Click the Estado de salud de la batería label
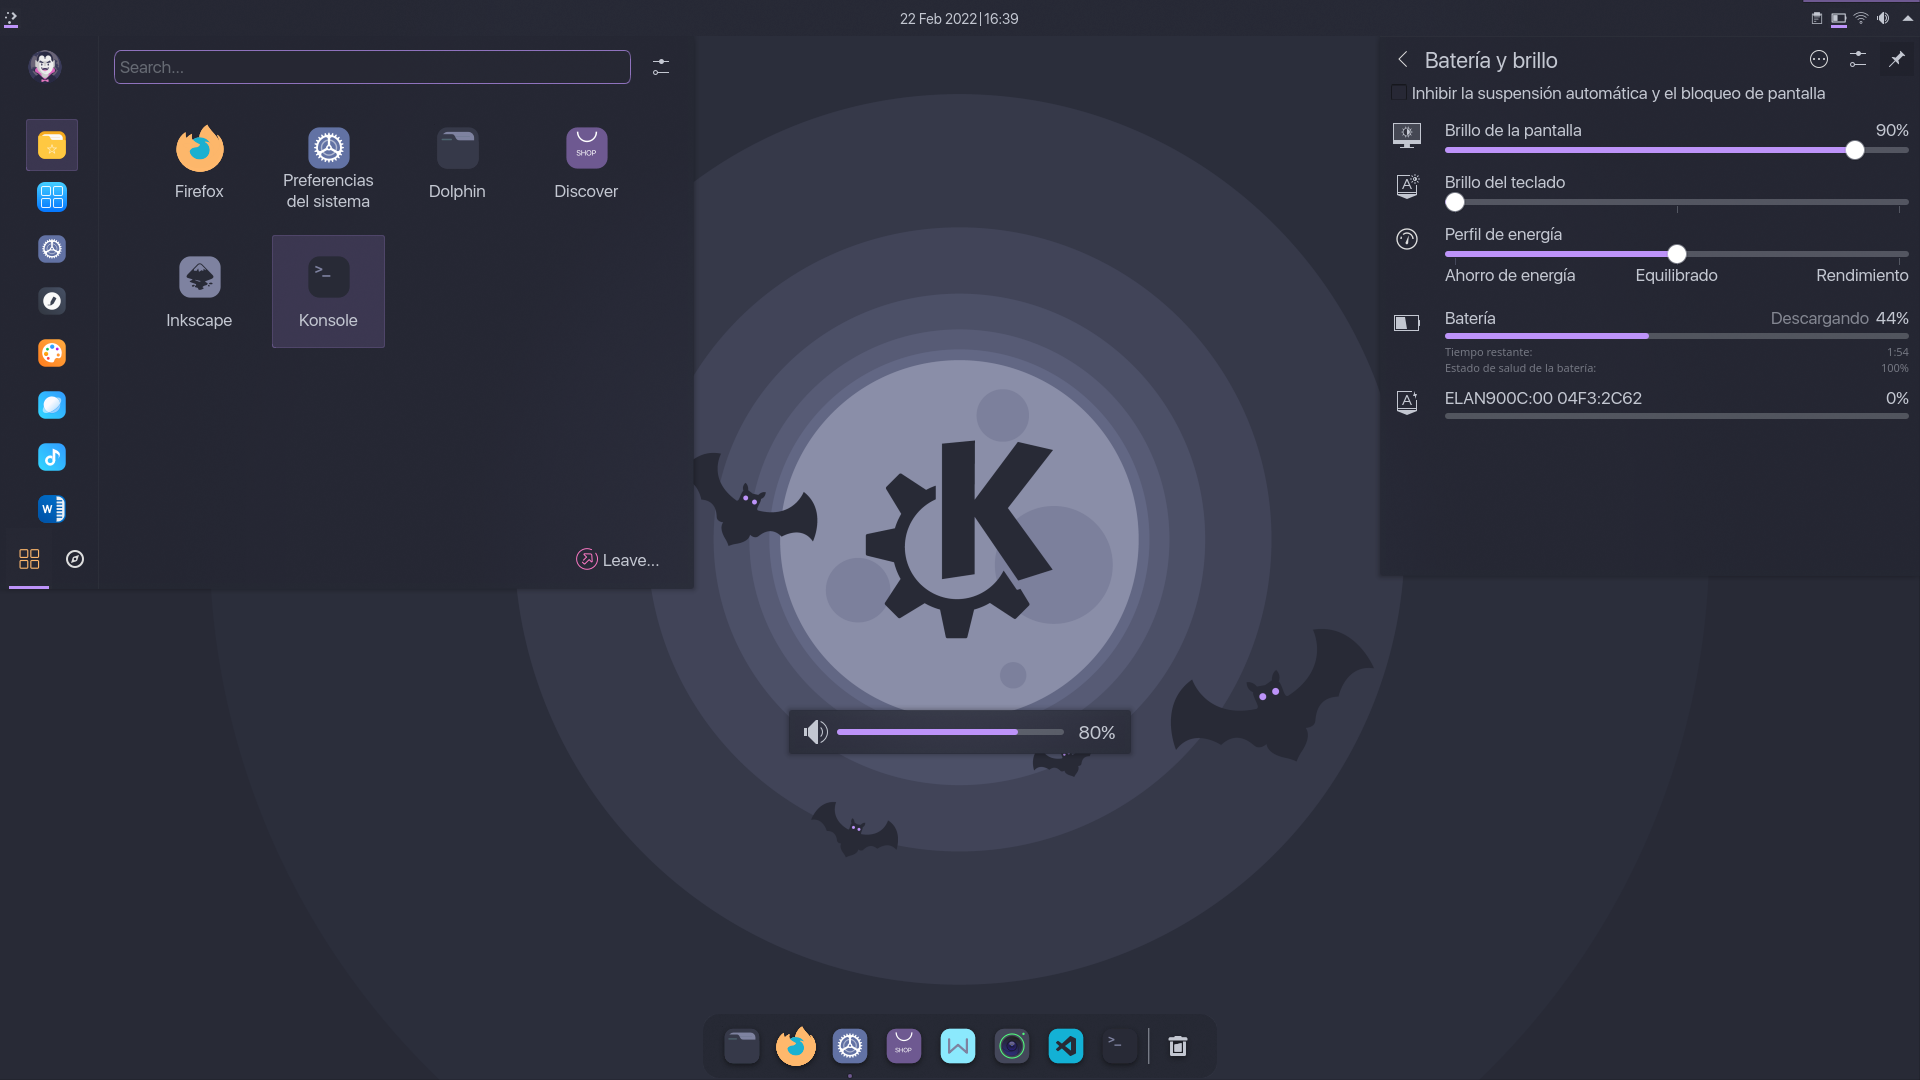Viewport: 1920px width, 1080px height. tap(1520, 368)
